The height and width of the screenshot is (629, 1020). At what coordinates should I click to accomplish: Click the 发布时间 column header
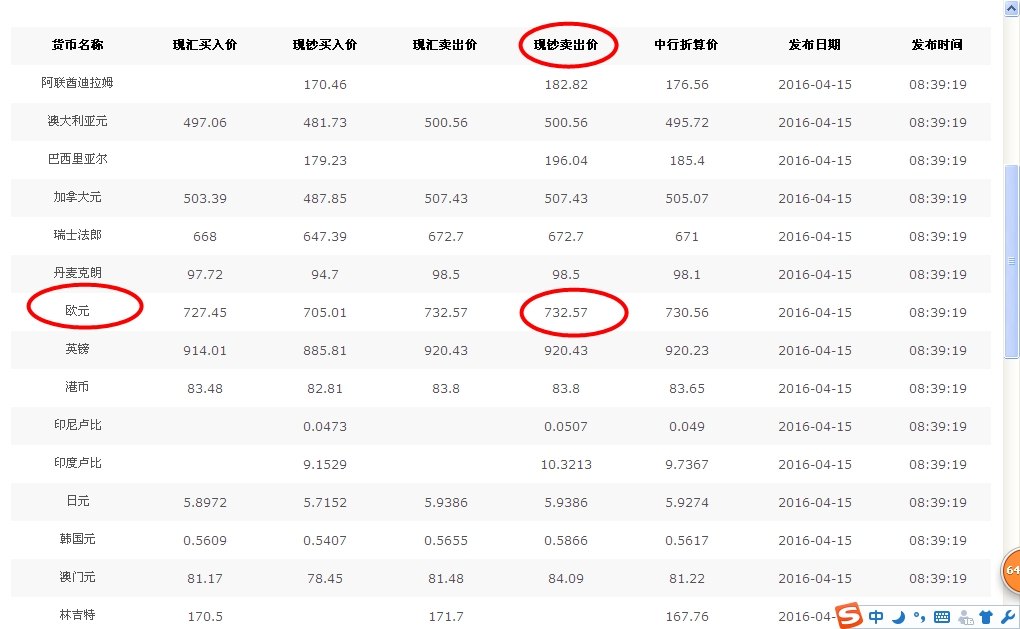tap(937, 45)
